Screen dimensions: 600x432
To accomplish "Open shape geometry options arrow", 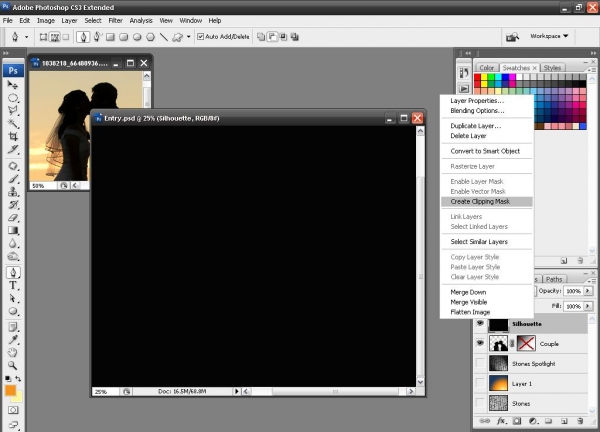I will (188, 37).
